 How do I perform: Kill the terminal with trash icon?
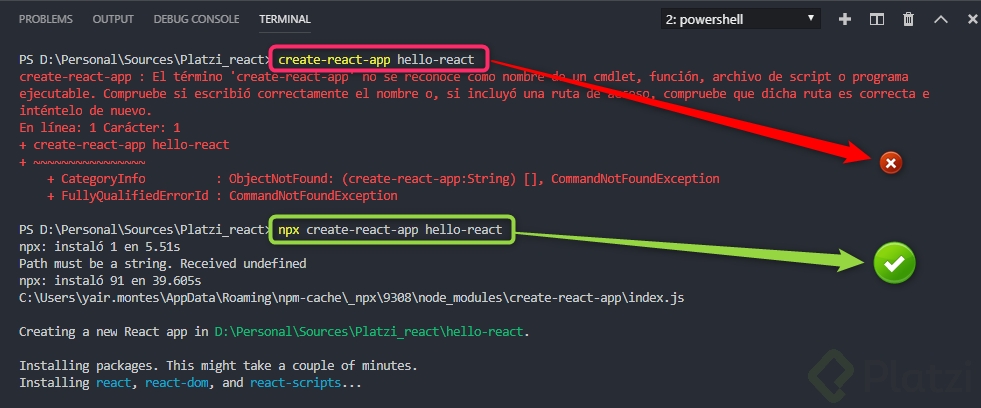tap(908, 19)
